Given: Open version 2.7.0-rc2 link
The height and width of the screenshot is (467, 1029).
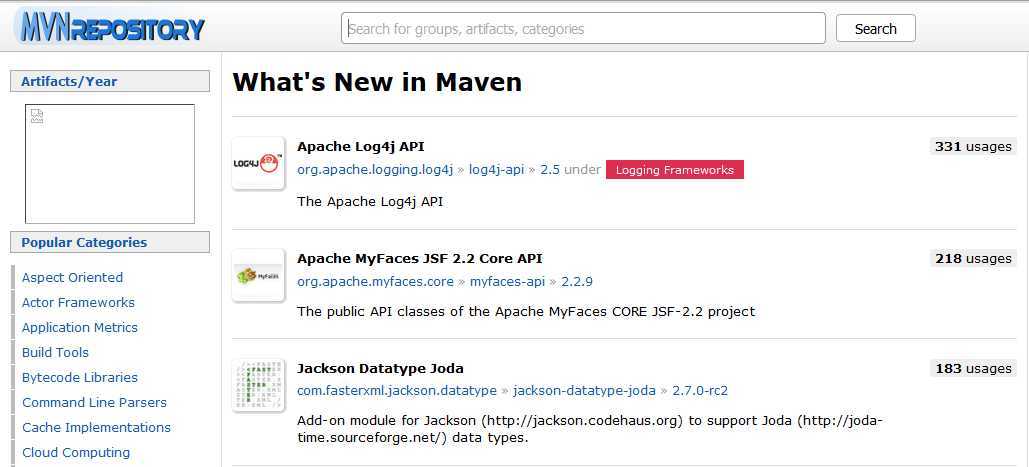Looking at the screenshot, I should pos(700,391).
